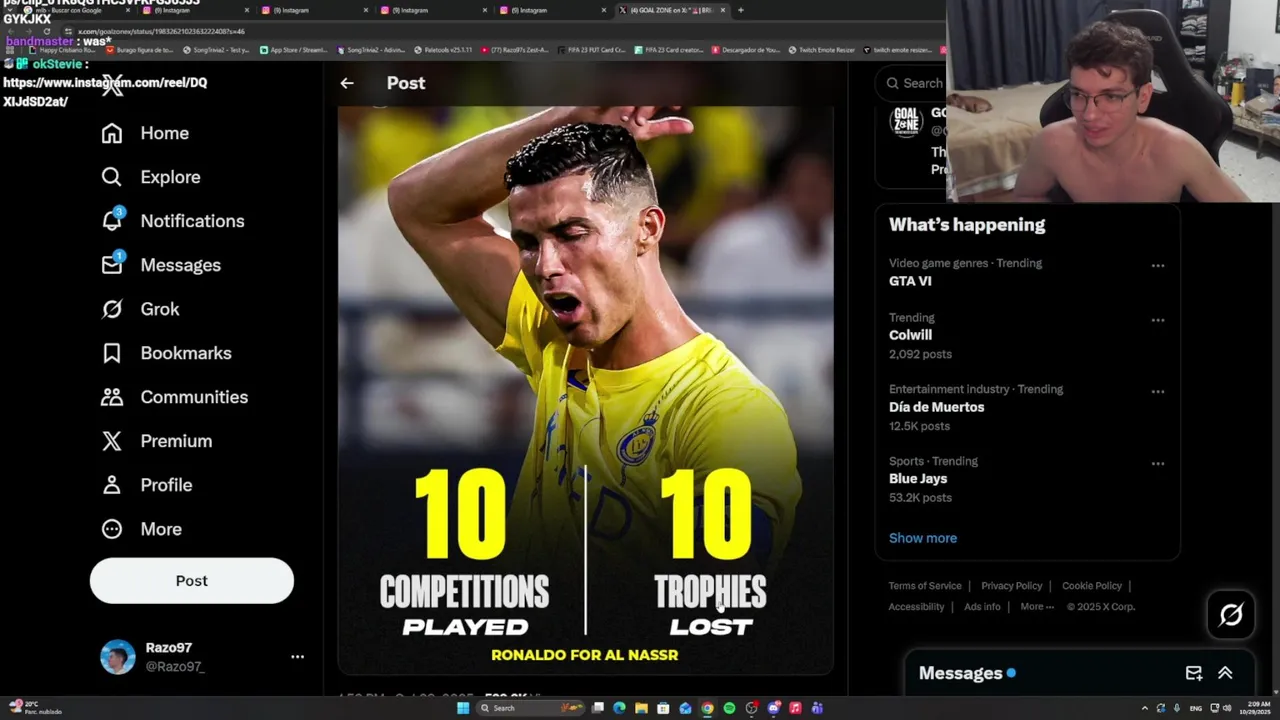Click the X Search field
The height and width of the screenshot is (720, 1280).
click(912, 83)
